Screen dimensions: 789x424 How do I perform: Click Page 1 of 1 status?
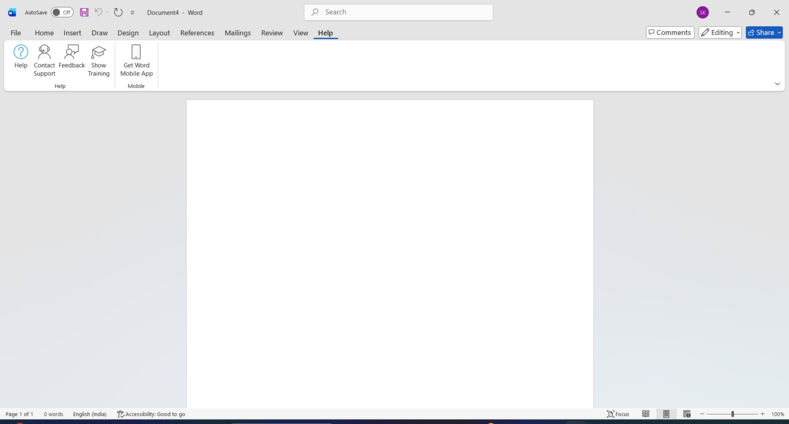[x=19, y=414]
